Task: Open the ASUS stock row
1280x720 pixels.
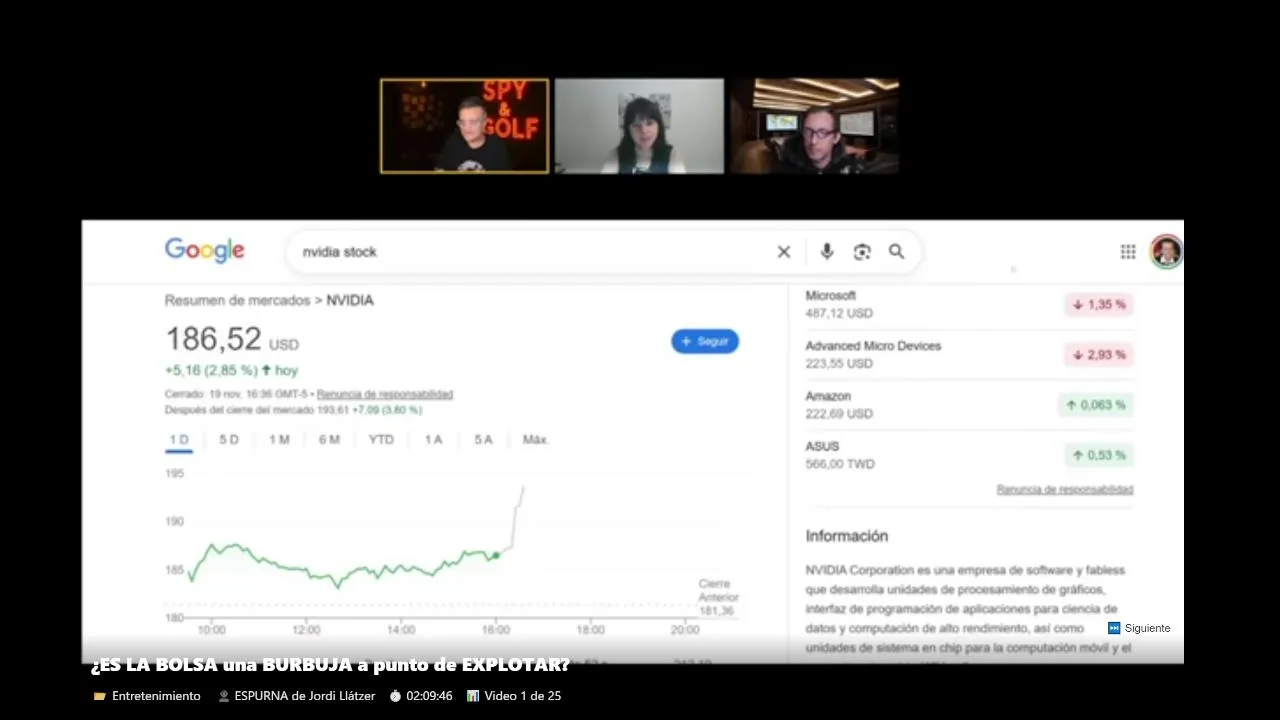Action: pyautogui.click(x=969, y=455)
